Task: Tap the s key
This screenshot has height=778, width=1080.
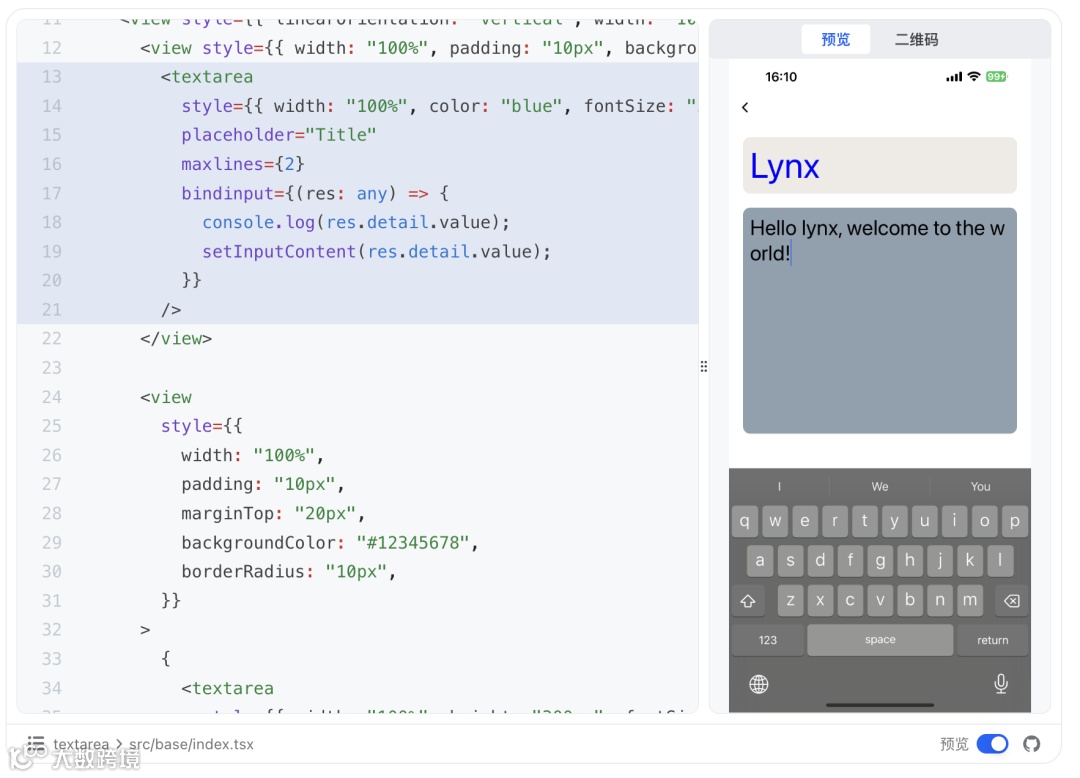Action: pyautogui.click(x=790, y=560)
